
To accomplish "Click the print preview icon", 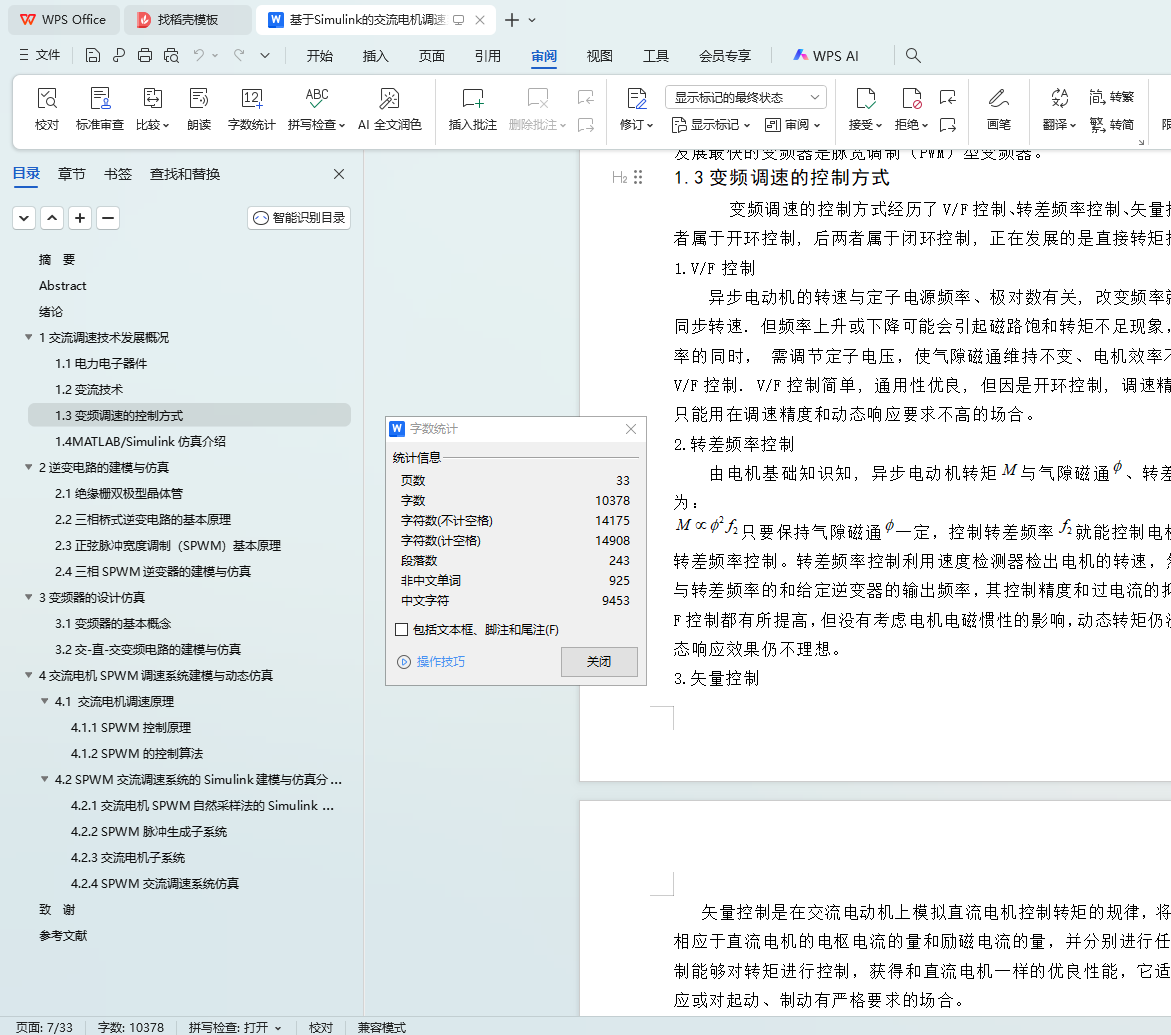I will click(171, 55).
